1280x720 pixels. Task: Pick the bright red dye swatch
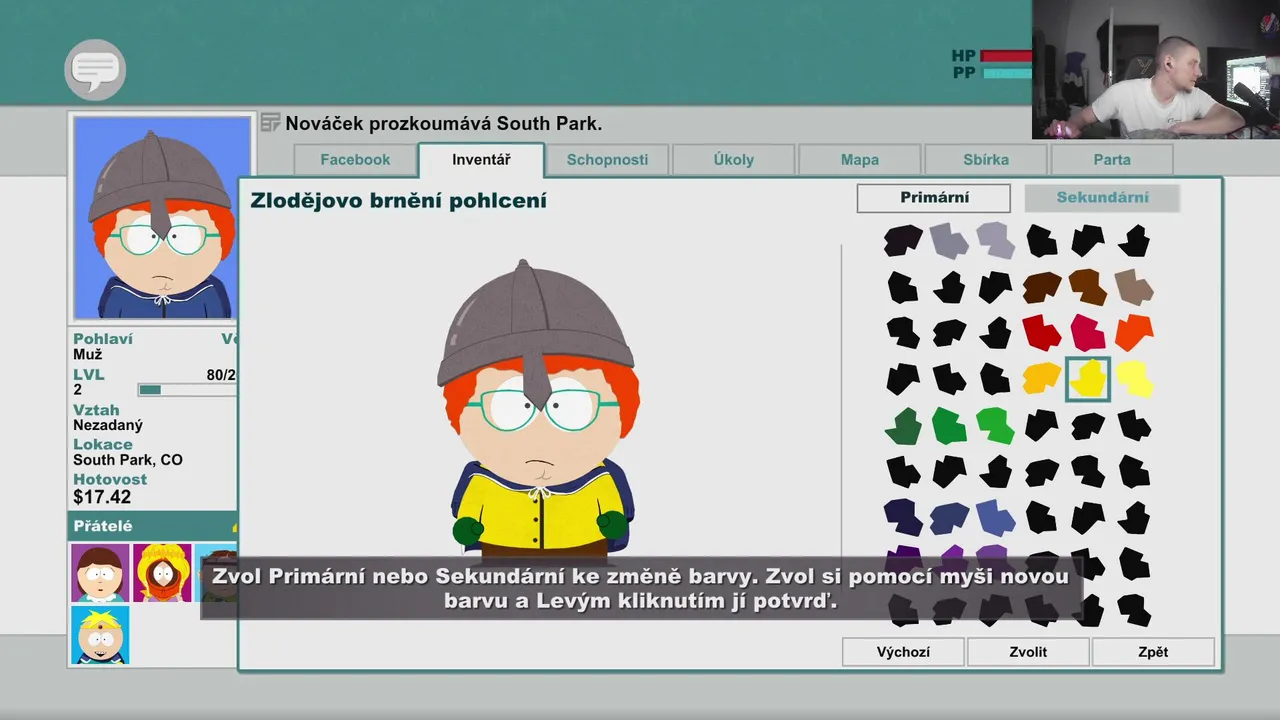(1042, 333)
